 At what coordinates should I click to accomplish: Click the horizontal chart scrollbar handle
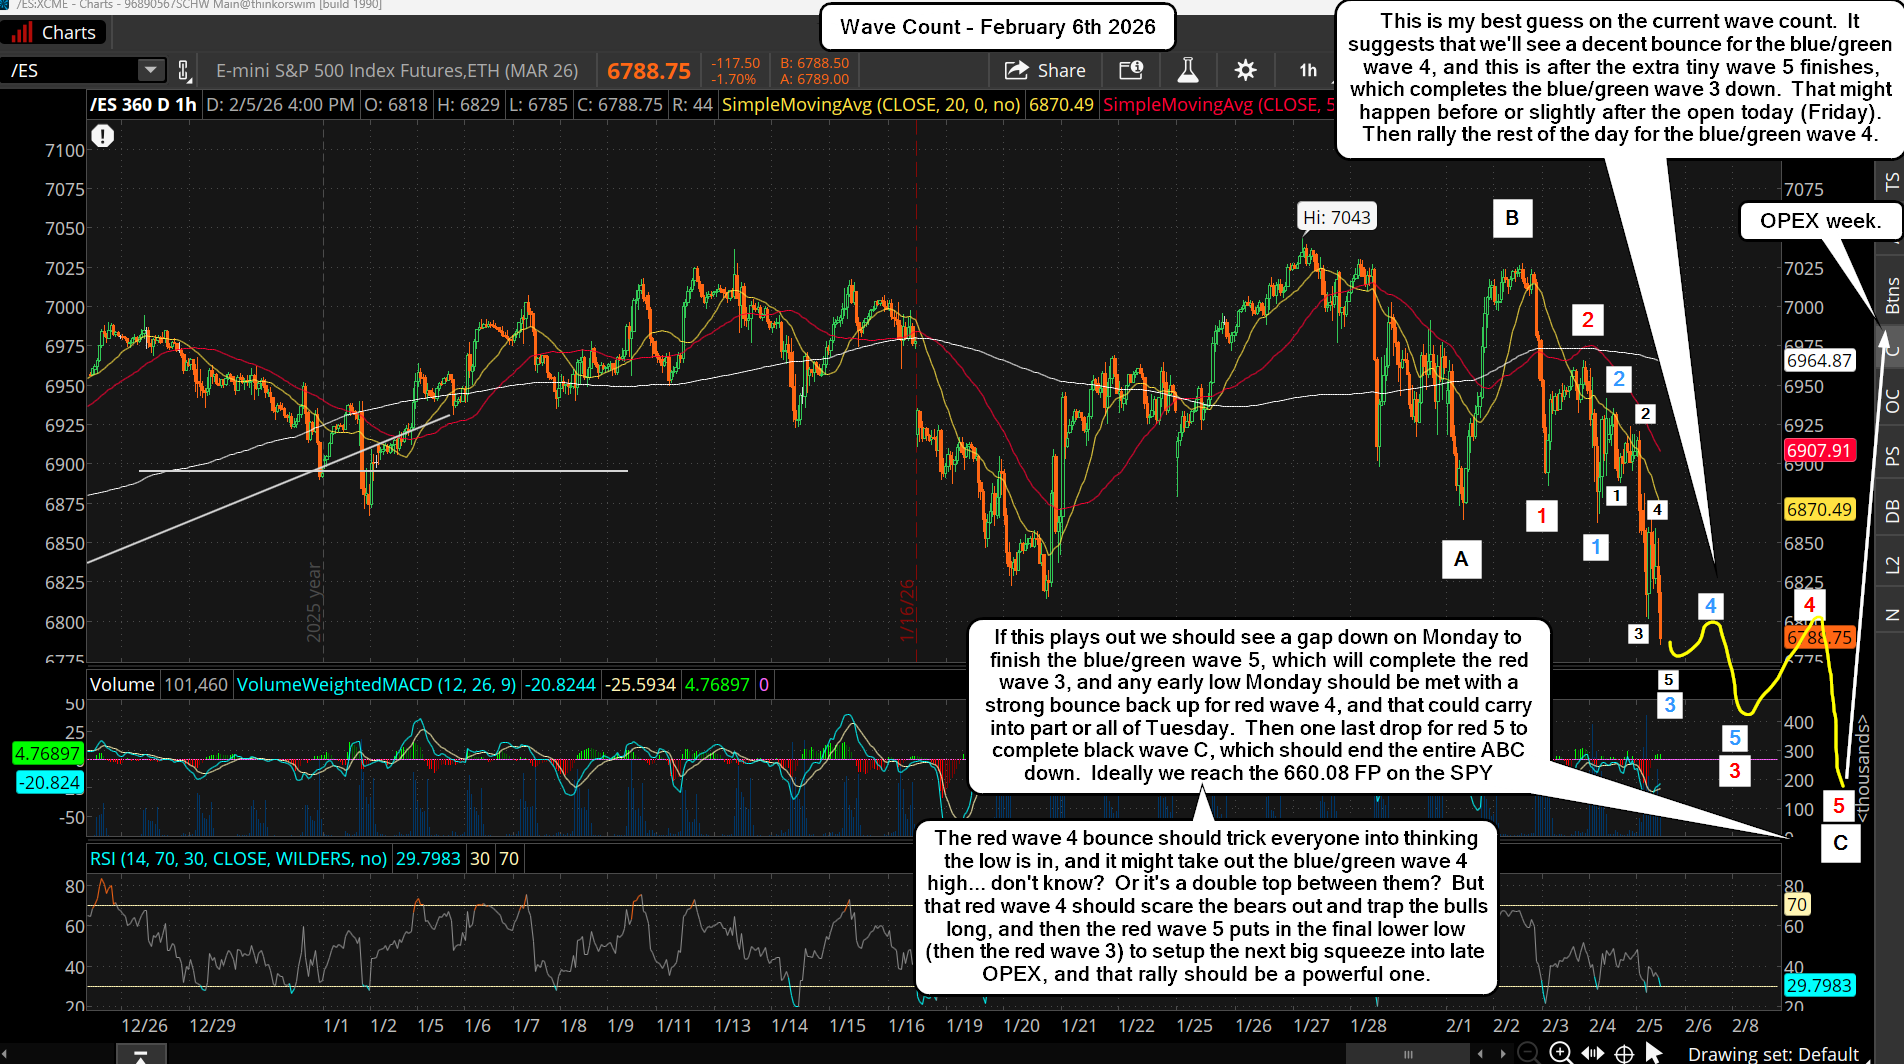1408,1054
